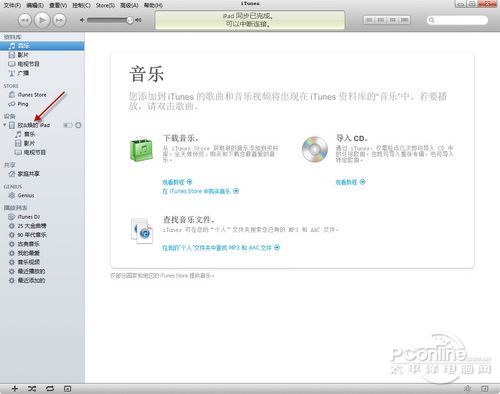Viewport: 500px width, 394px height.
Task: Open the 查看(V) menu
Action: 58,5
